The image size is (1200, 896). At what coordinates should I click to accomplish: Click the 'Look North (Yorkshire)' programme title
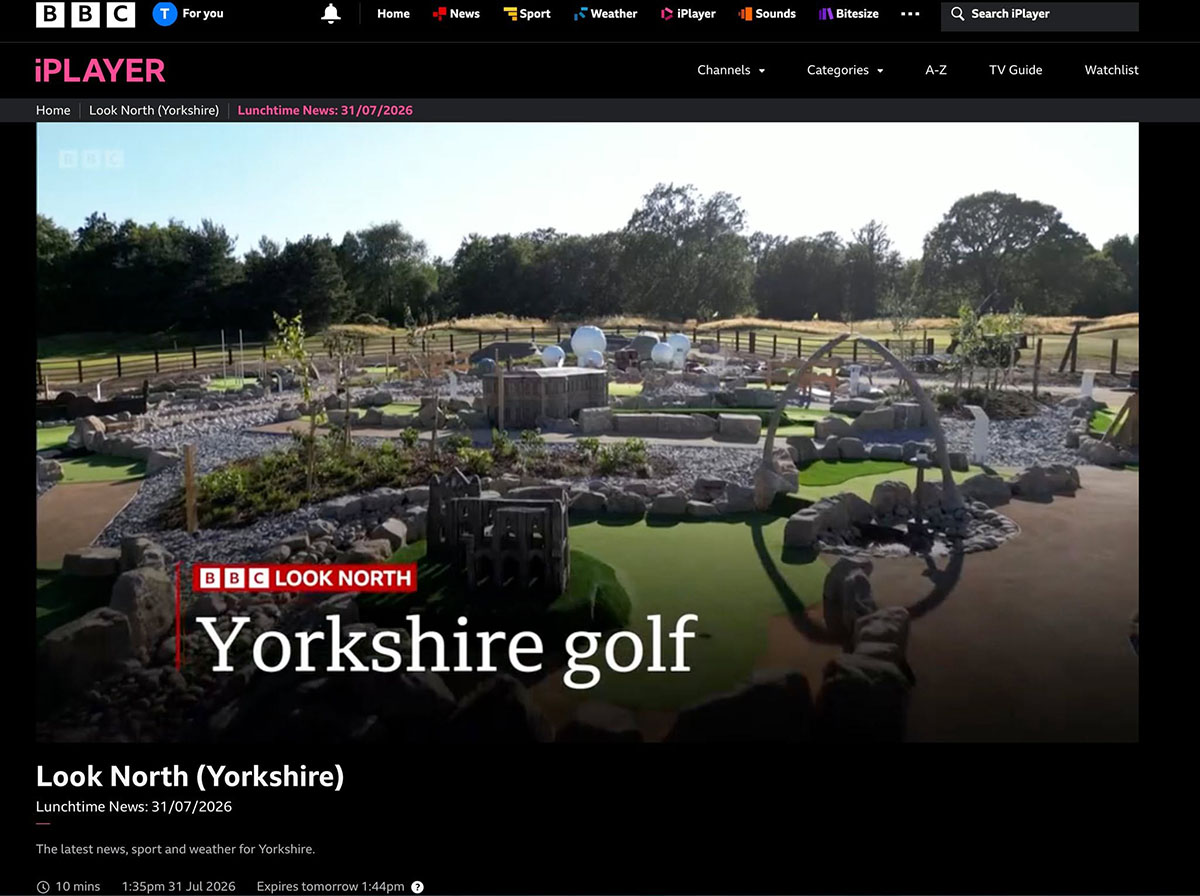190,777
